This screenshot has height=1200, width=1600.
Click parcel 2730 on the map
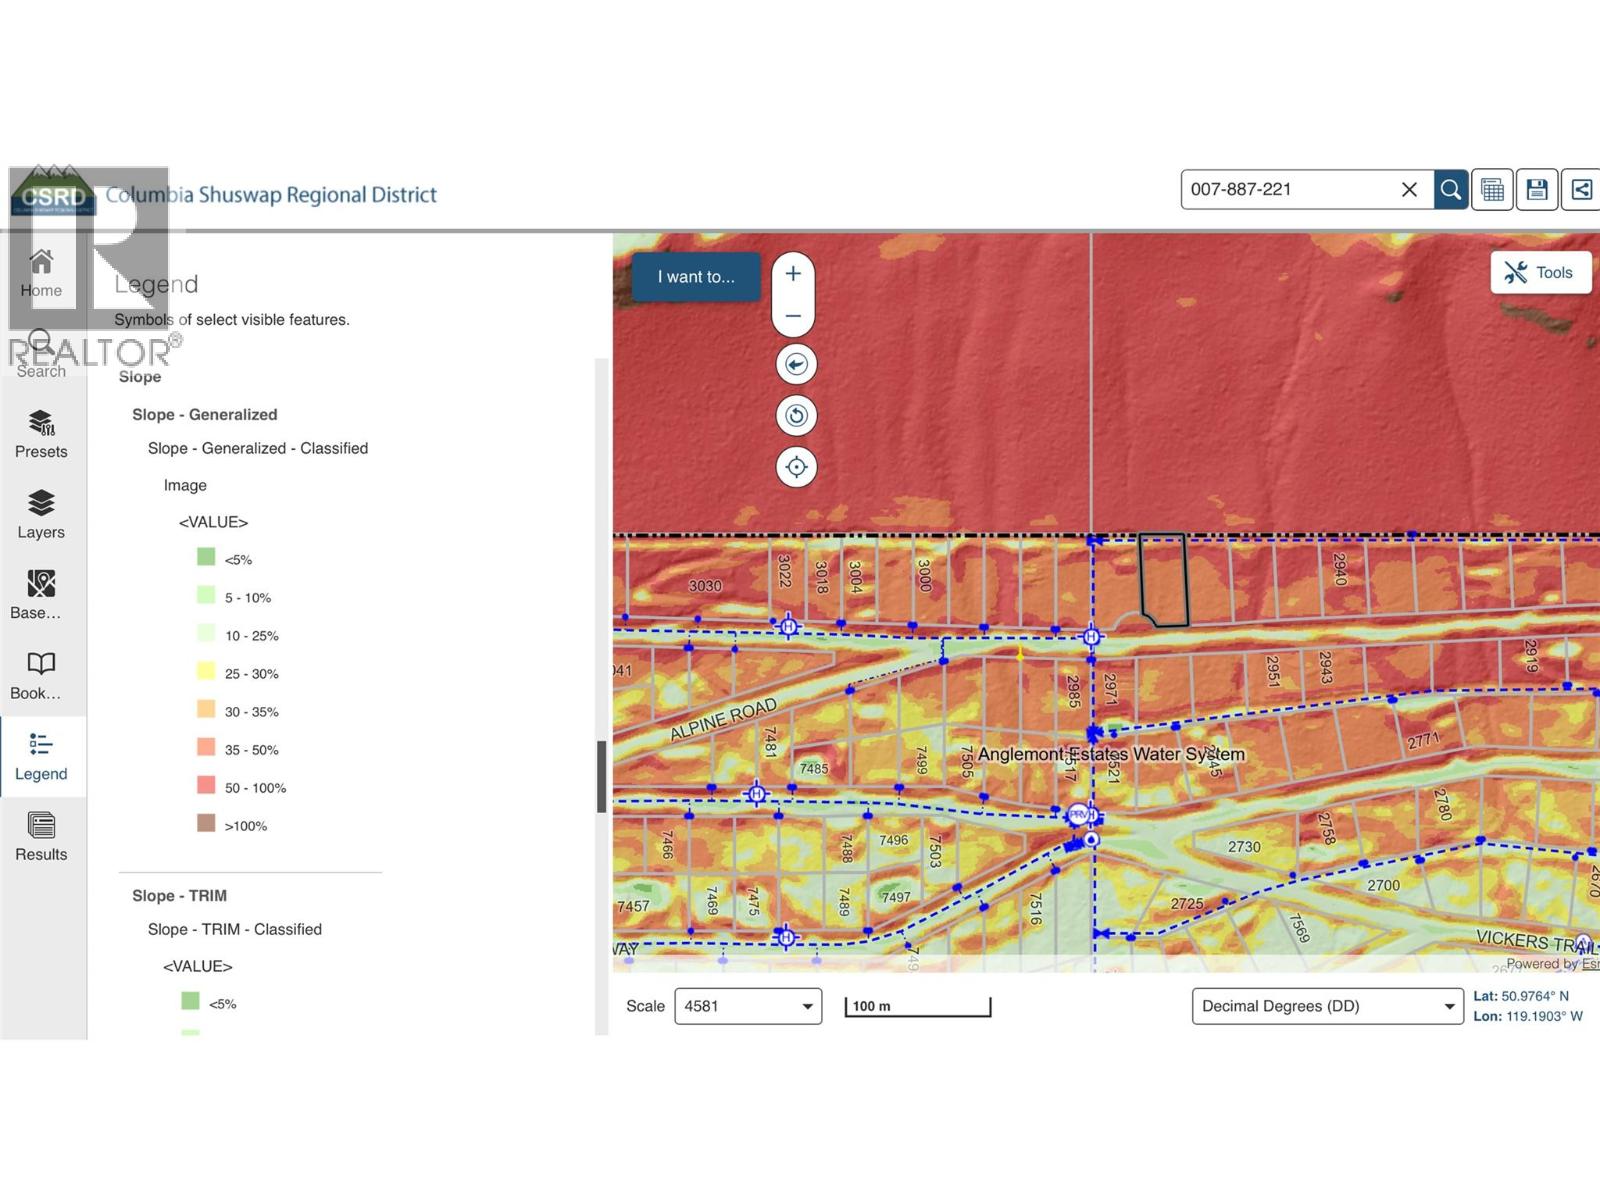pyautogui.click(x=1244, y=846)
